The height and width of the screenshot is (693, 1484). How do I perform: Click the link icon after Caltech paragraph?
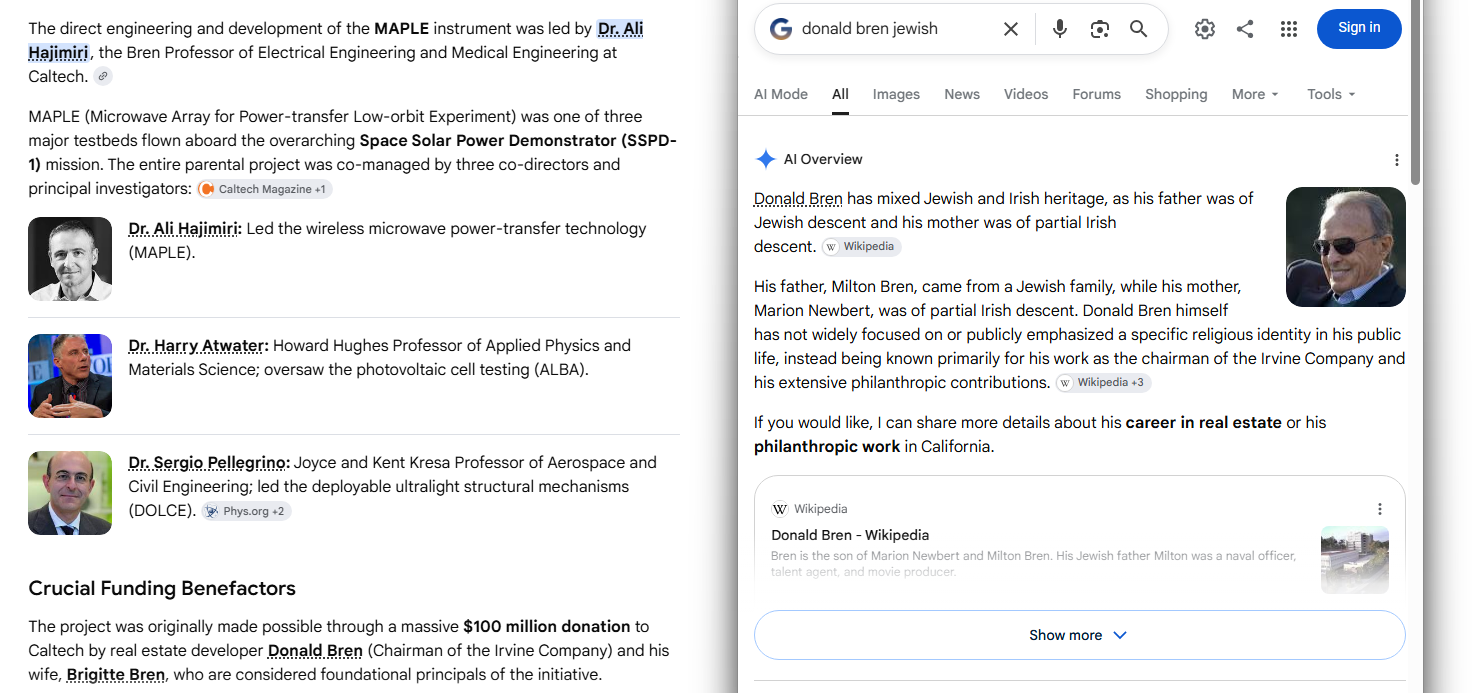(x=103, y=76)
